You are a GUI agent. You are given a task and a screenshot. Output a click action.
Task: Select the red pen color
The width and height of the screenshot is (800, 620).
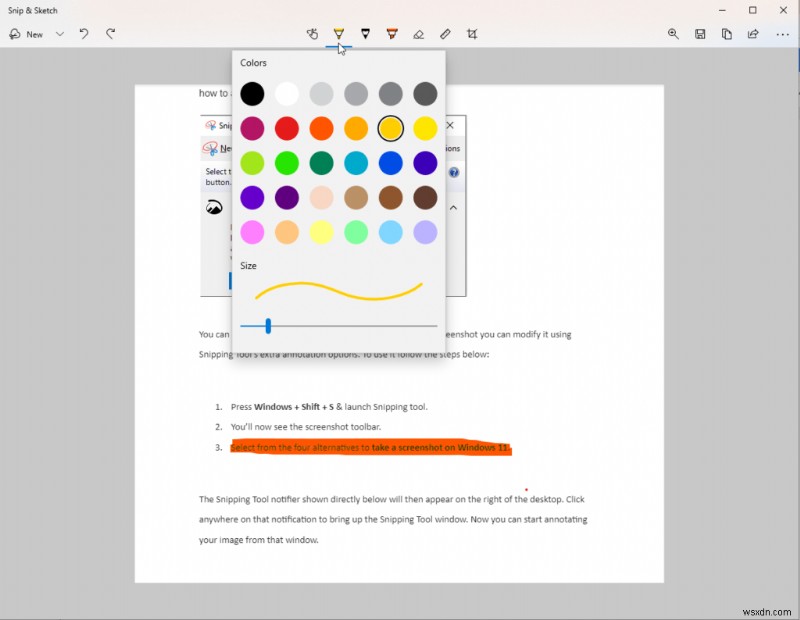tap(287, 128)
